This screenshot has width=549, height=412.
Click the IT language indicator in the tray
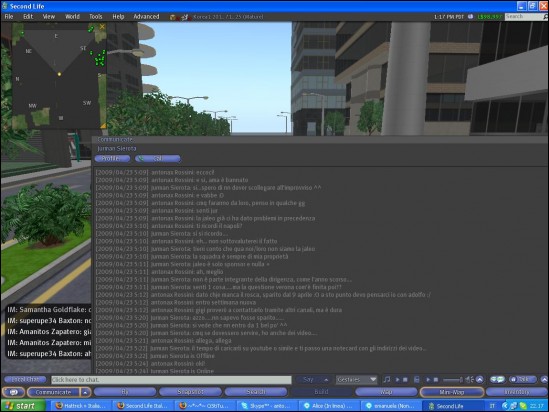click(492, 406)
